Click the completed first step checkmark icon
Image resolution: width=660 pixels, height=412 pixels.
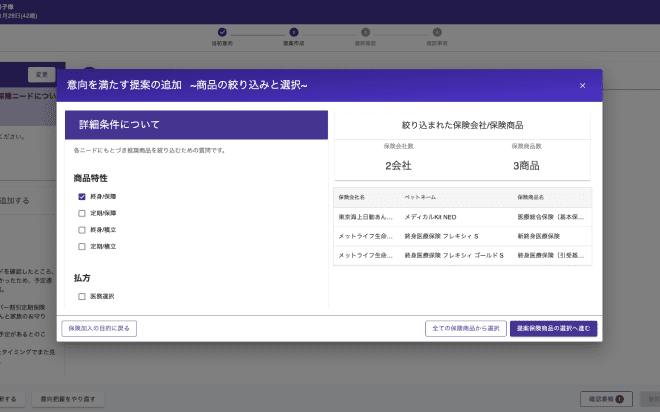click(x=222, y=32)
